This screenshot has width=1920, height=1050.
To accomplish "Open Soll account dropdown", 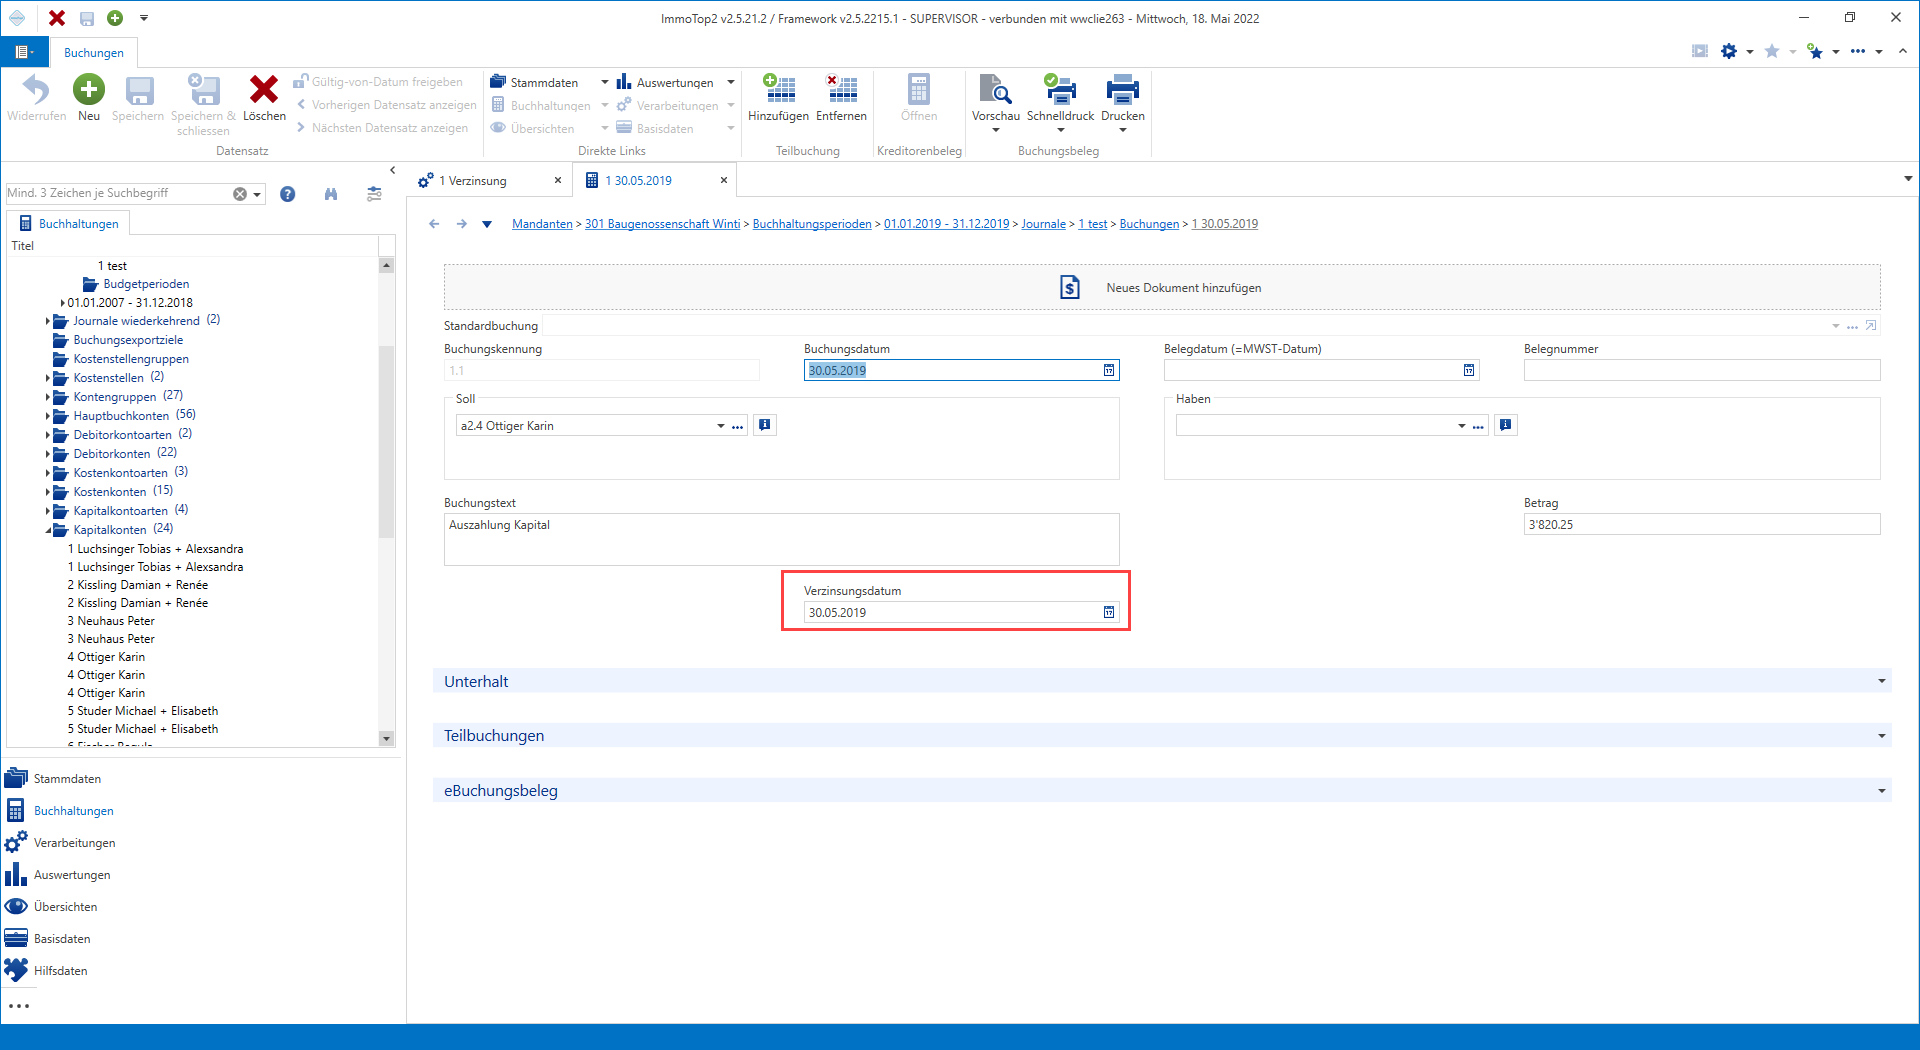I will tap(720, 426).
